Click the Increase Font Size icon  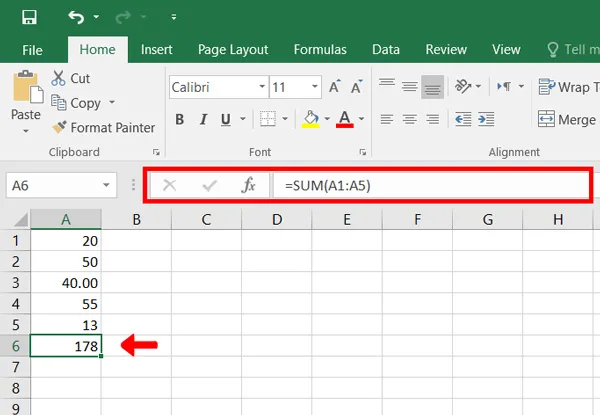(x=334, y=87)
